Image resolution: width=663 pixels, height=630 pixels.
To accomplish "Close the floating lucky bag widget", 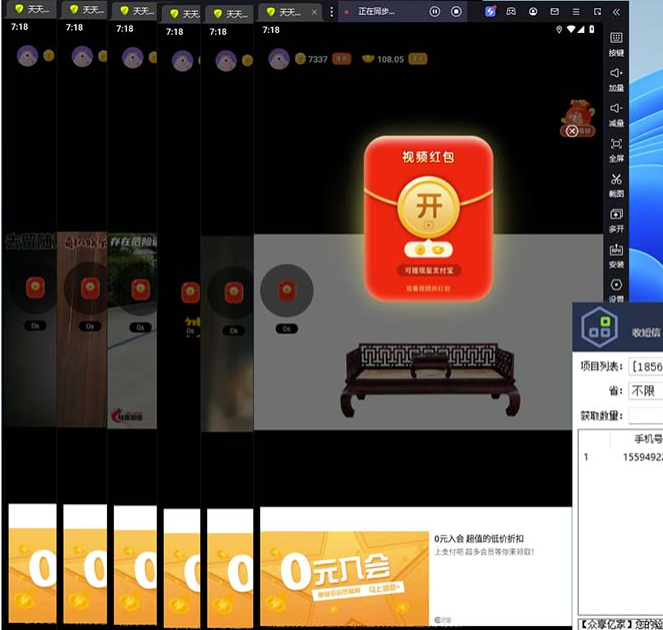I will pyautogui.click(x=572, y=131).
